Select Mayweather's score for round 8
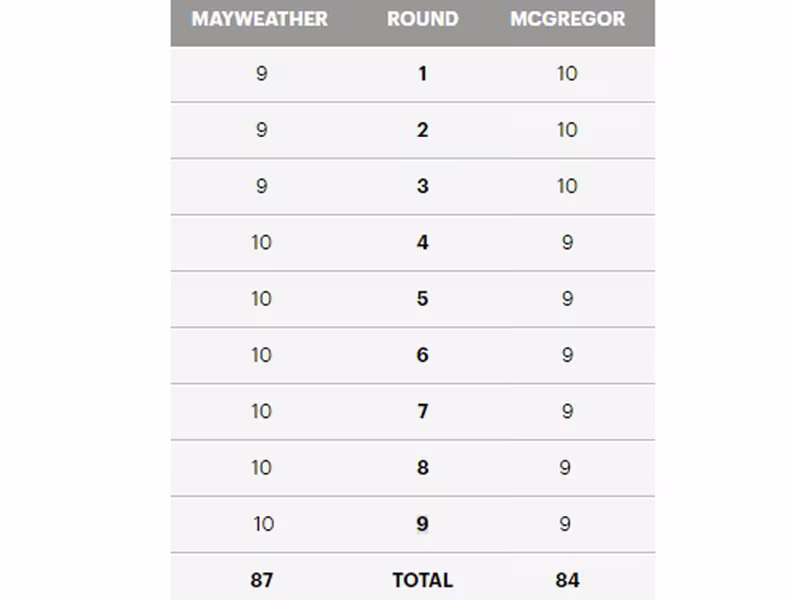The width and height of the screenshot is (792, 600). [262, 468]
